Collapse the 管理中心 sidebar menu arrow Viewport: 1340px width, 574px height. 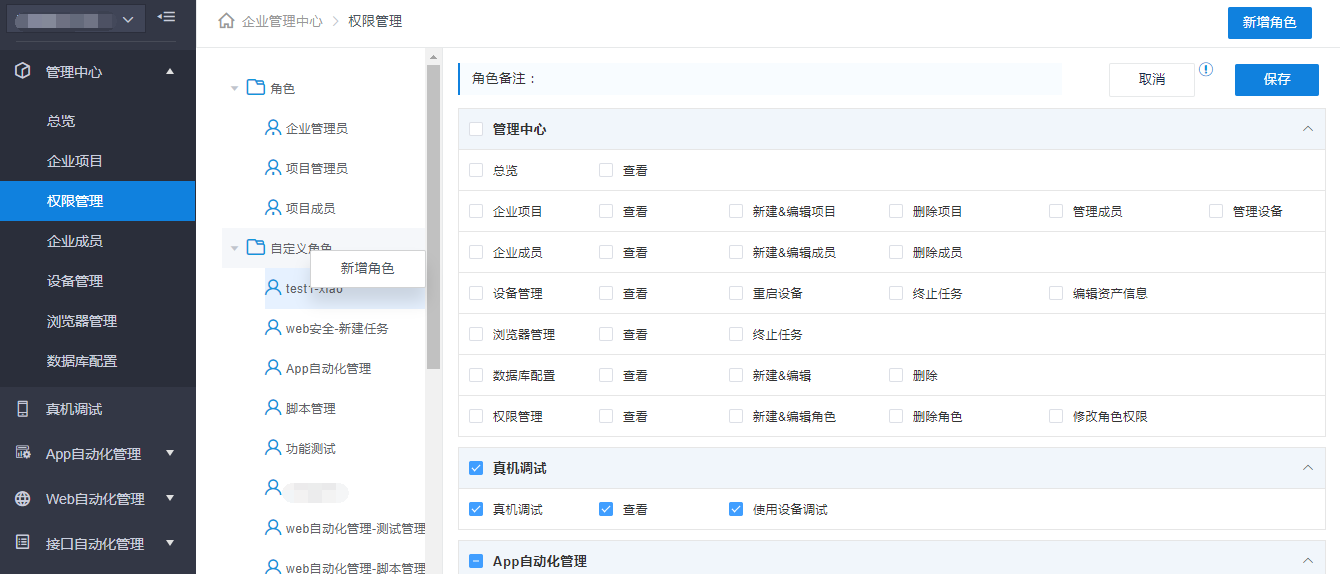(169, 71)
